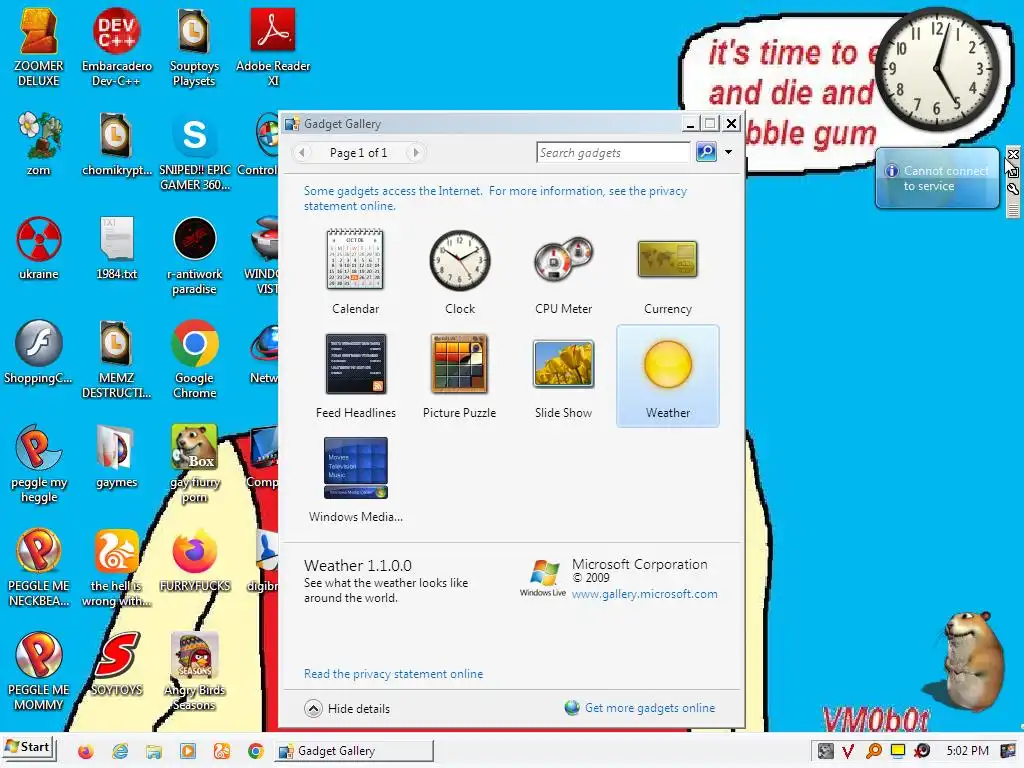Select the MEMZ DESTRUCTI... icon
Viewport: 1024px width, 768px height.
(x=116, y=359)
